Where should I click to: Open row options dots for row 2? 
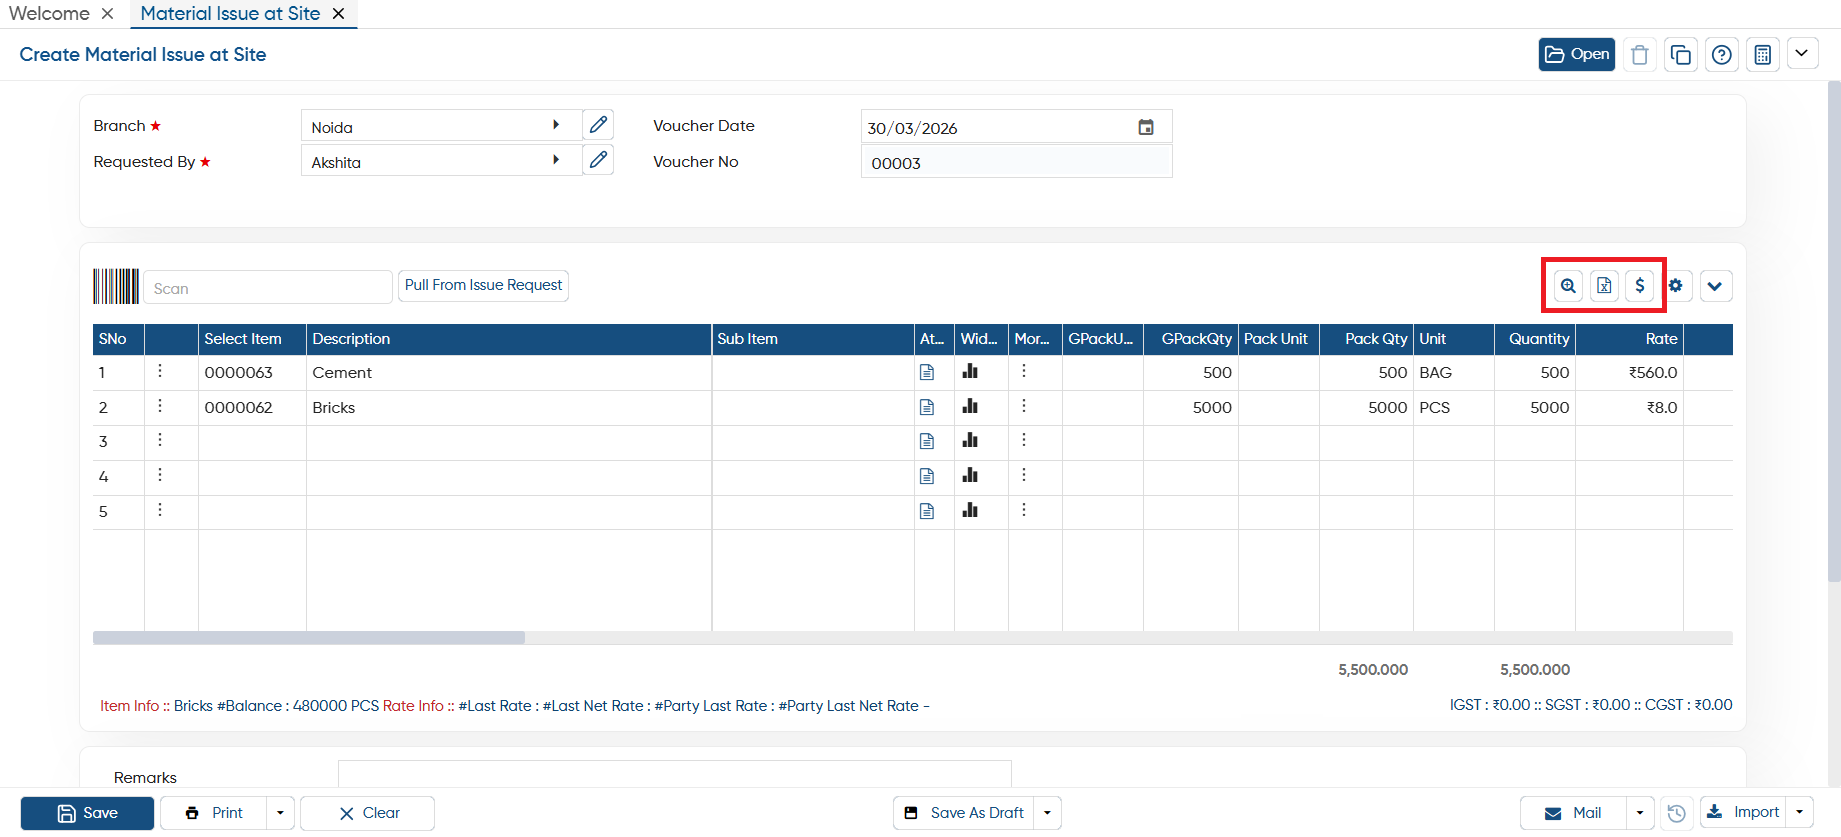click(x=160, y=406)
